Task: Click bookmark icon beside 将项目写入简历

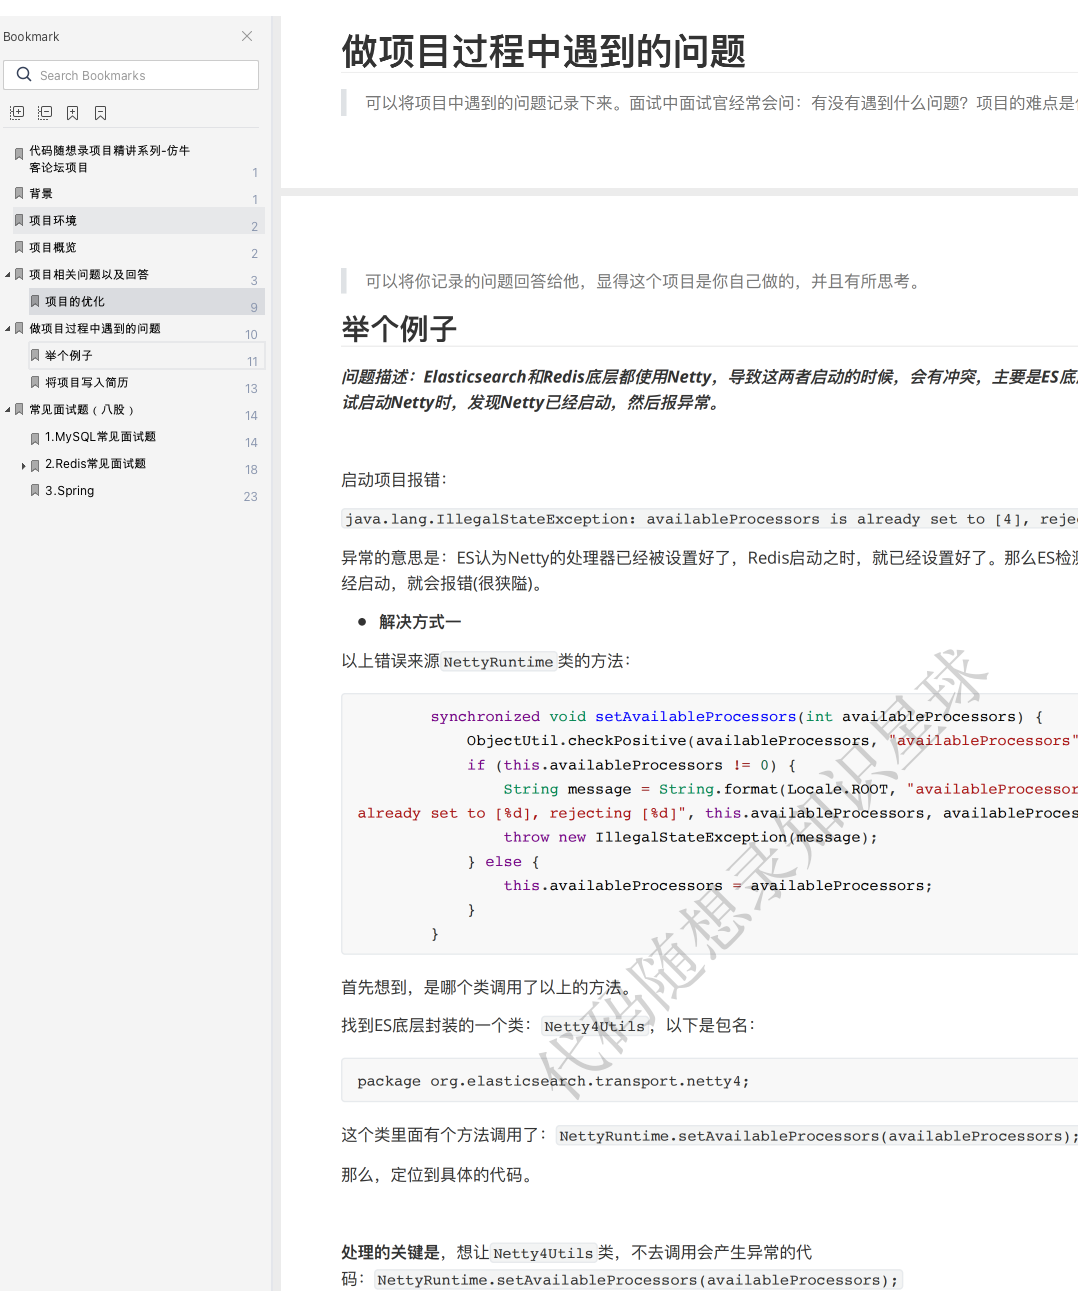Action: (x=35, y=383)
